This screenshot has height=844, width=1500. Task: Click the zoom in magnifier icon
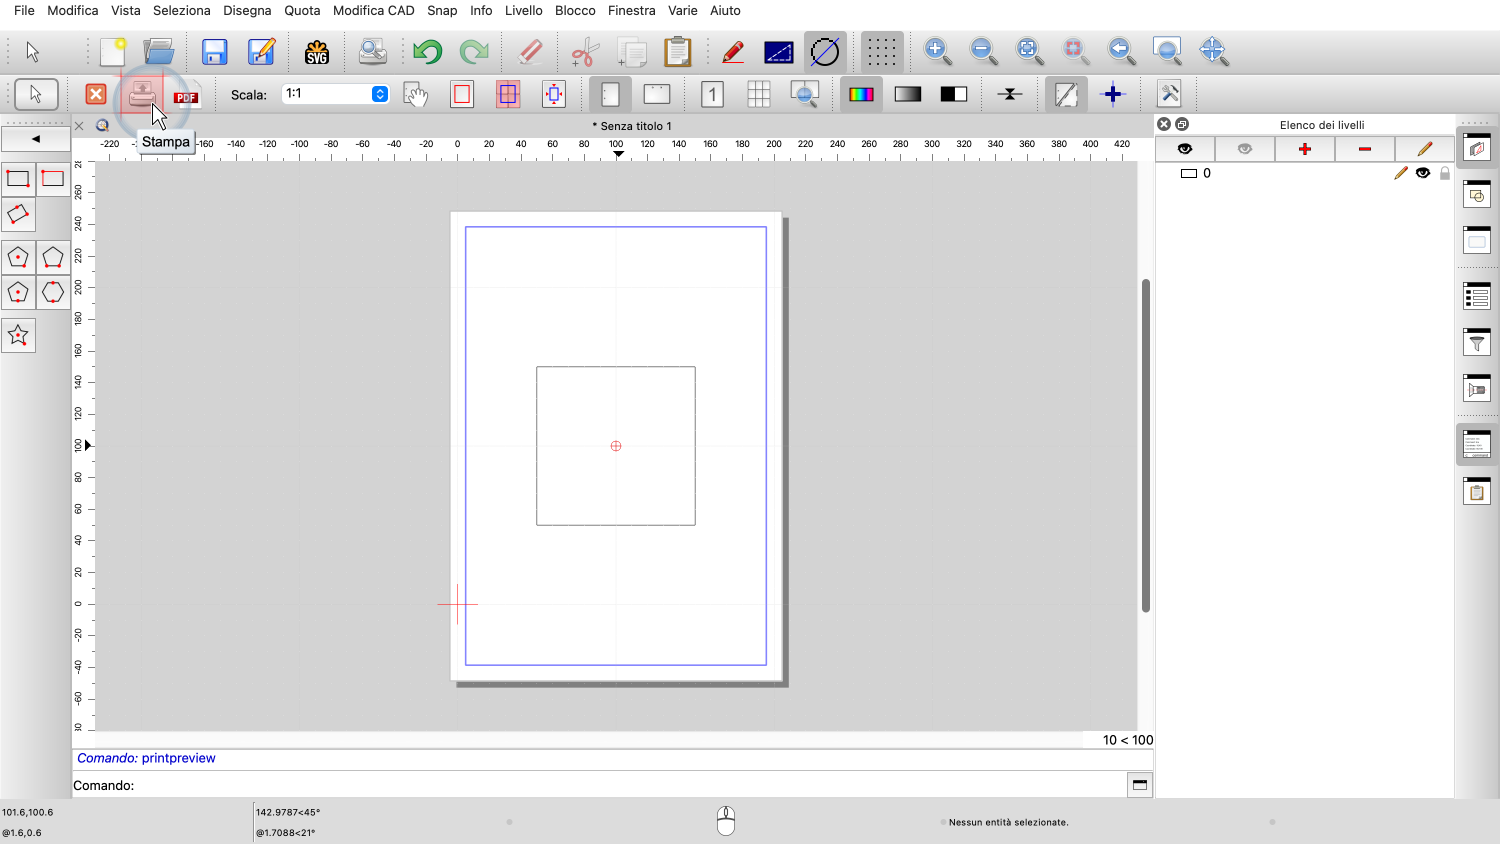point(936,51)
